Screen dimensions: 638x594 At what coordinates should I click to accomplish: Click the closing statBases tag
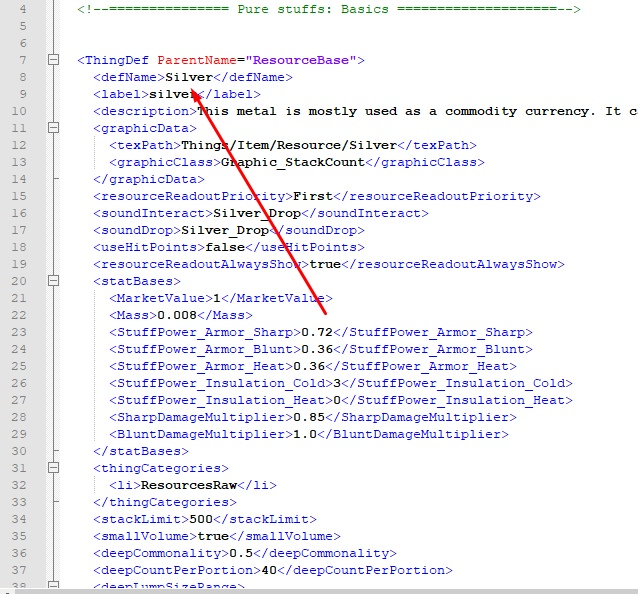pos(141,451)
